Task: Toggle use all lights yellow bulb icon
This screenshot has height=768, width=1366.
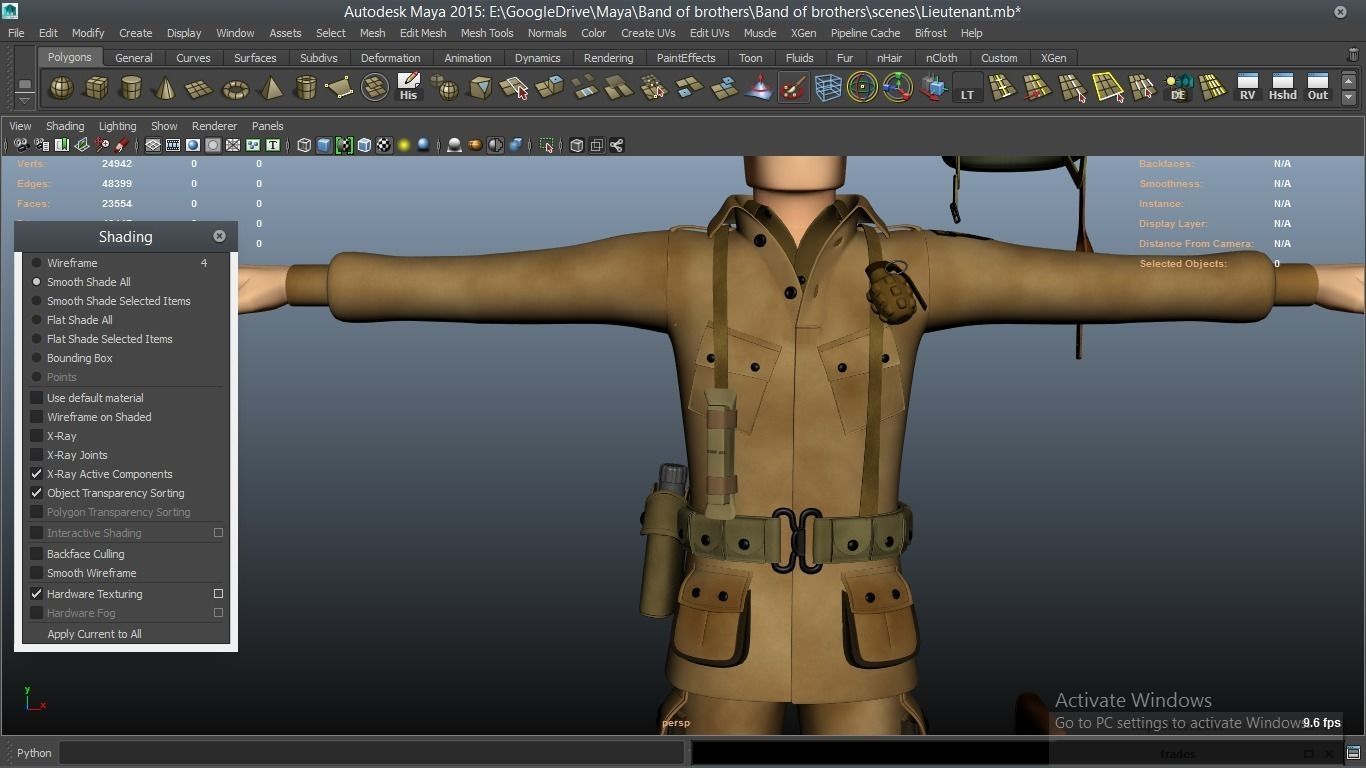Action: click(404, 145)
